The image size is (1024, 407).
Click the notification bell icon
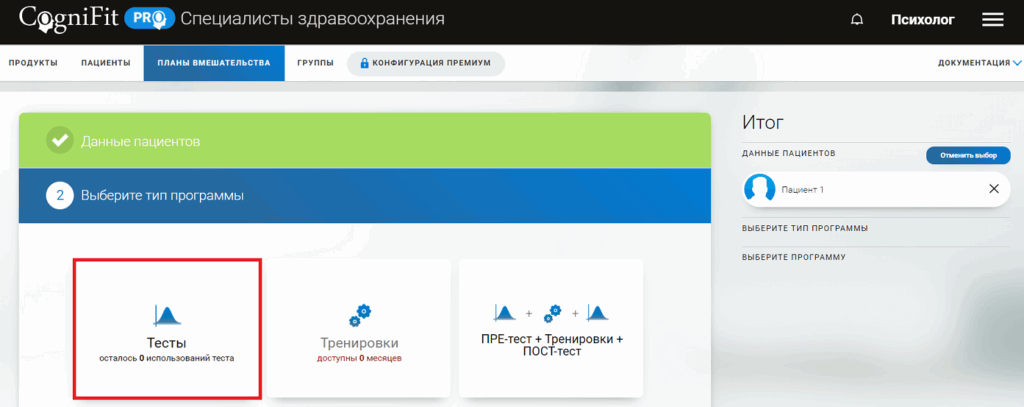pyautogui.click(x=856, y=20)
